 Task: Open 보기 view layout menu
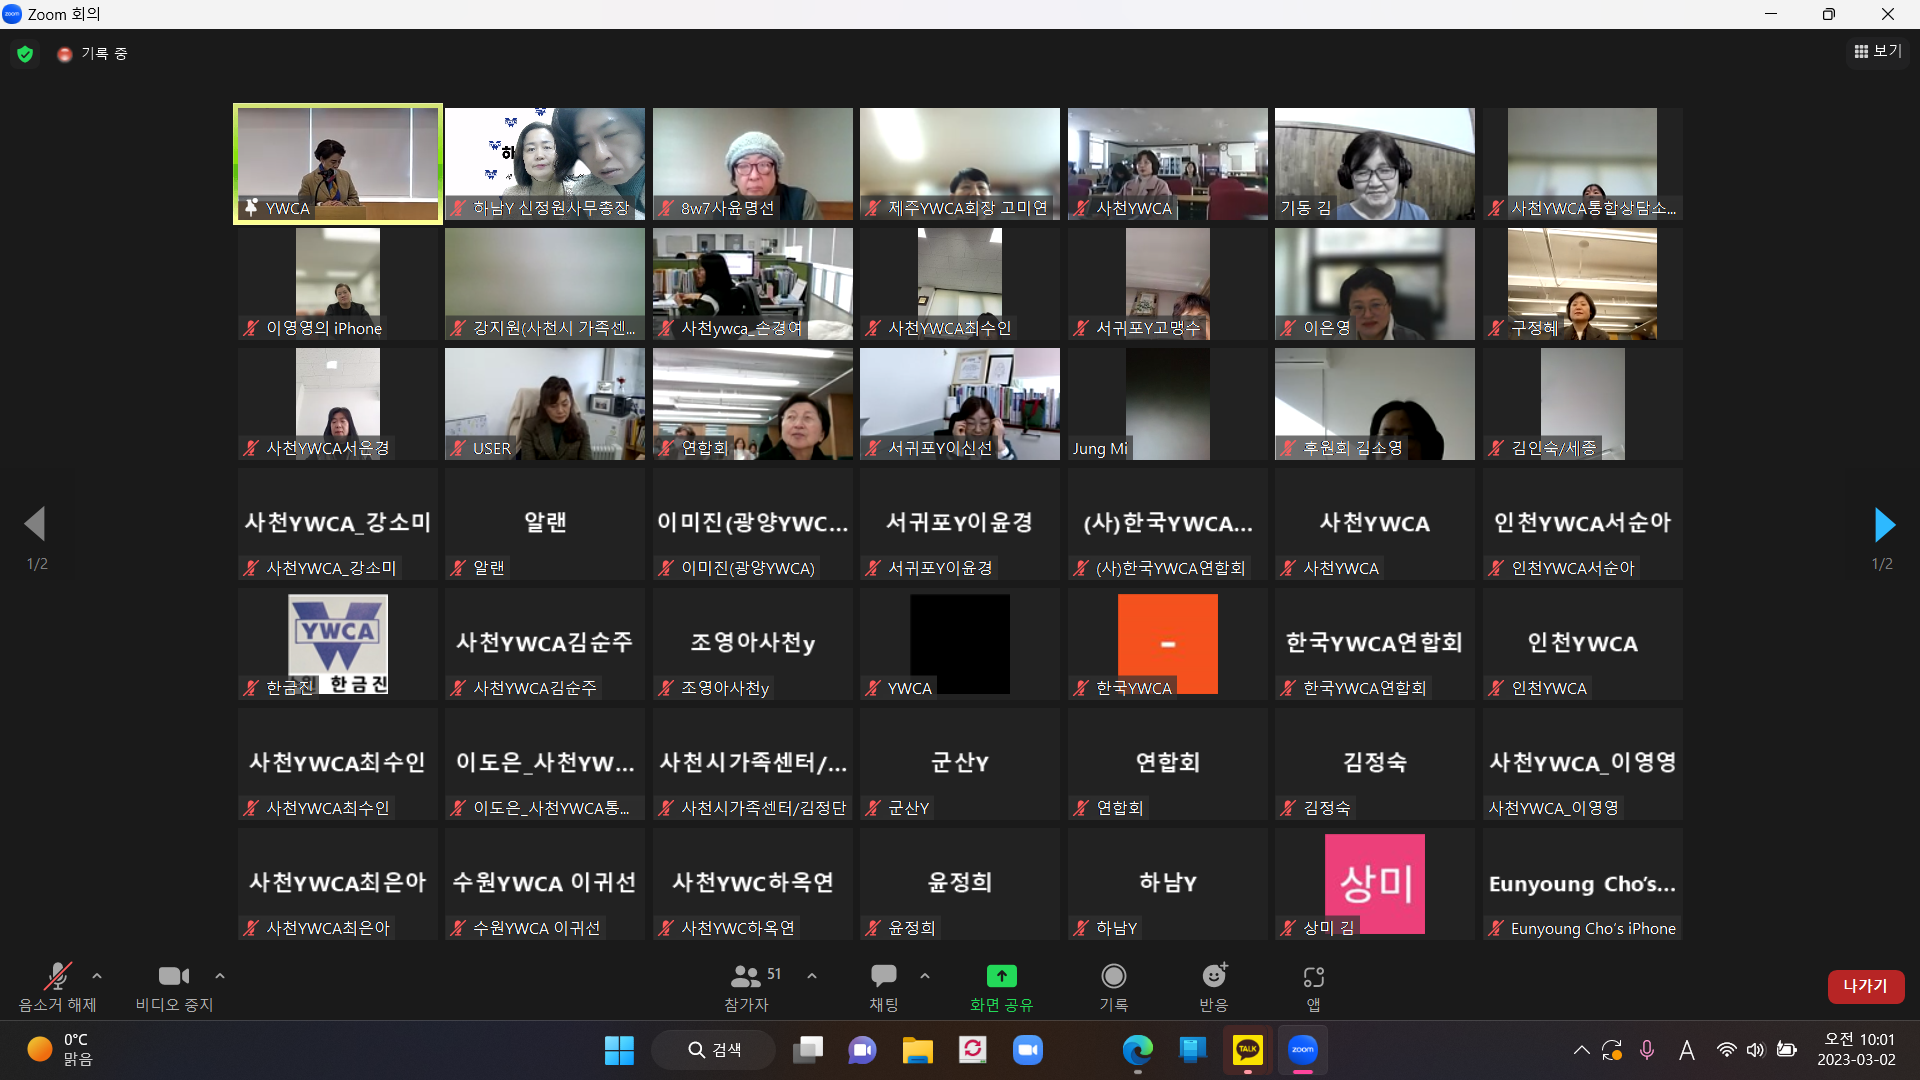pyautogui.click(x=1877, y=51)
